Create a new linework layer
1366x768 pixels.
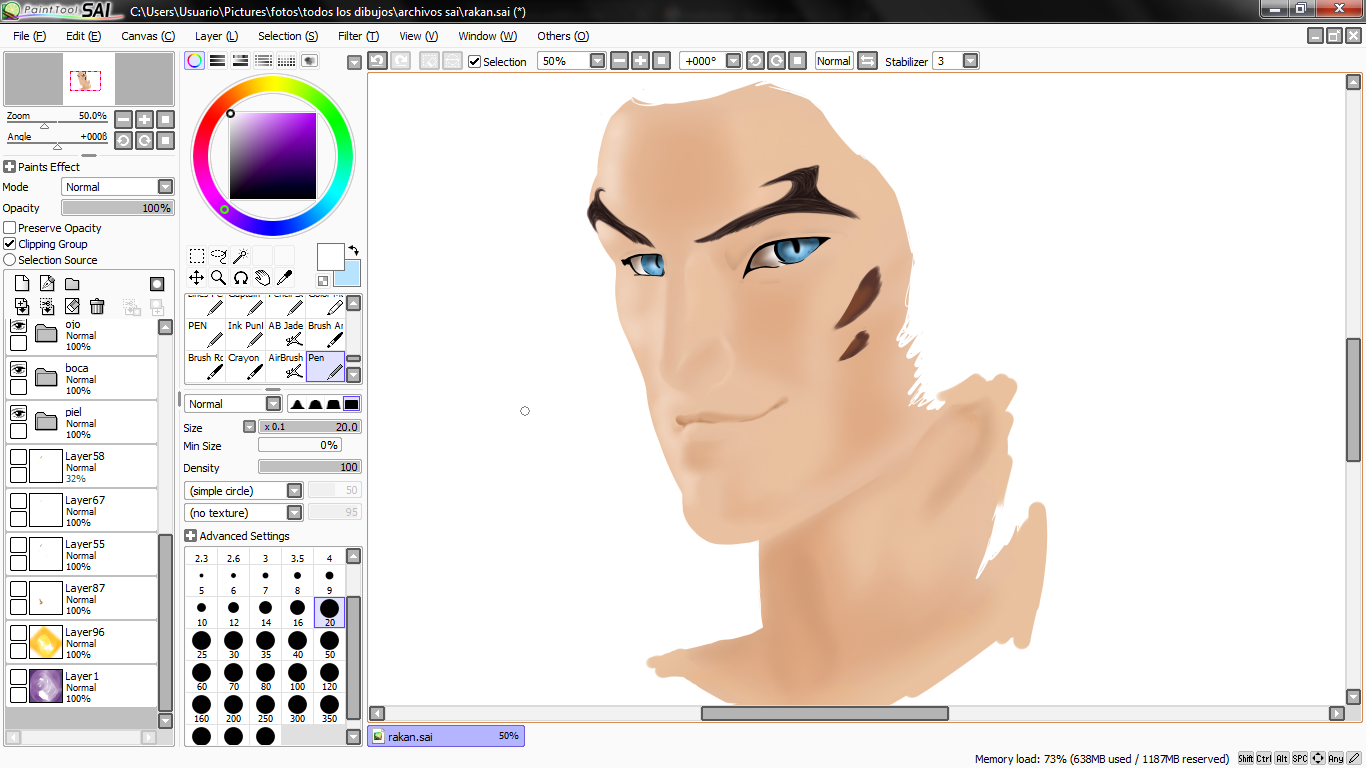pos(47,284)
